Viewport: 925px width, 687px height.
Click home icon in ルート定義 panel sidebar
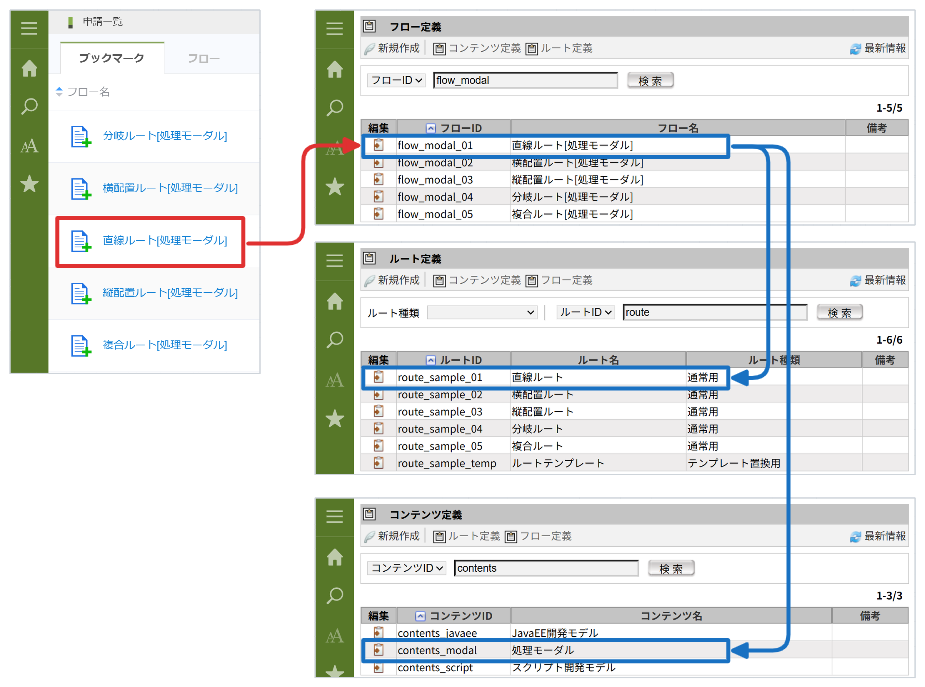(x=334, y=301)
